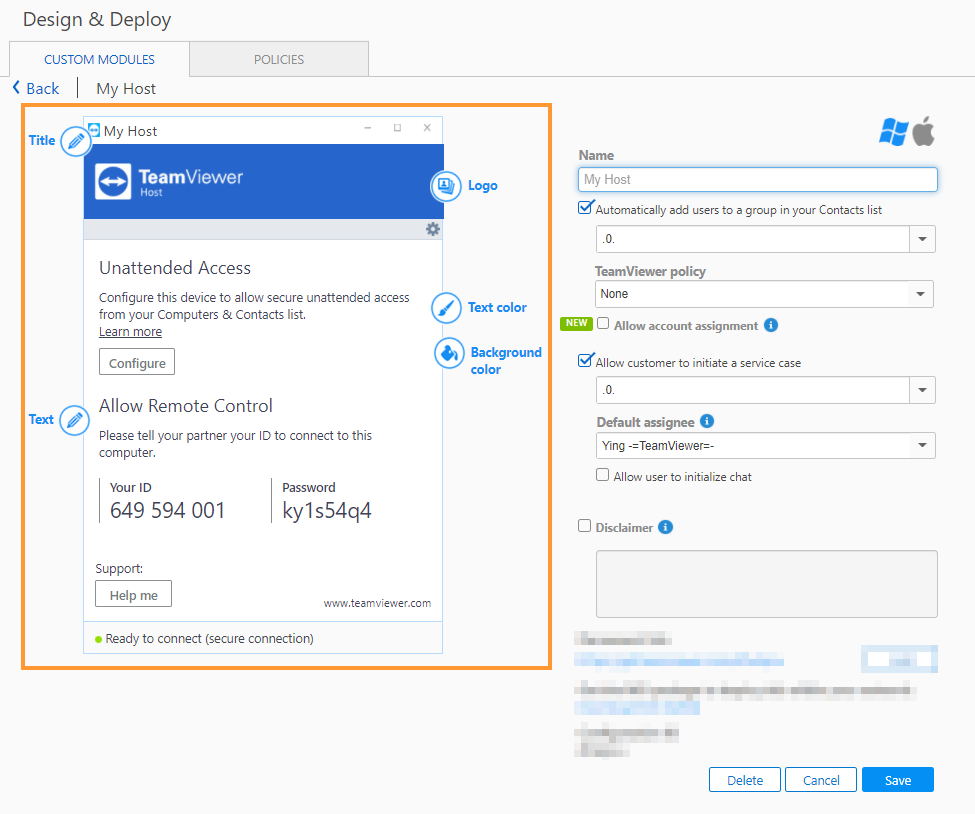Click the Name input field
Screen dimensions: 975x814
757,179
